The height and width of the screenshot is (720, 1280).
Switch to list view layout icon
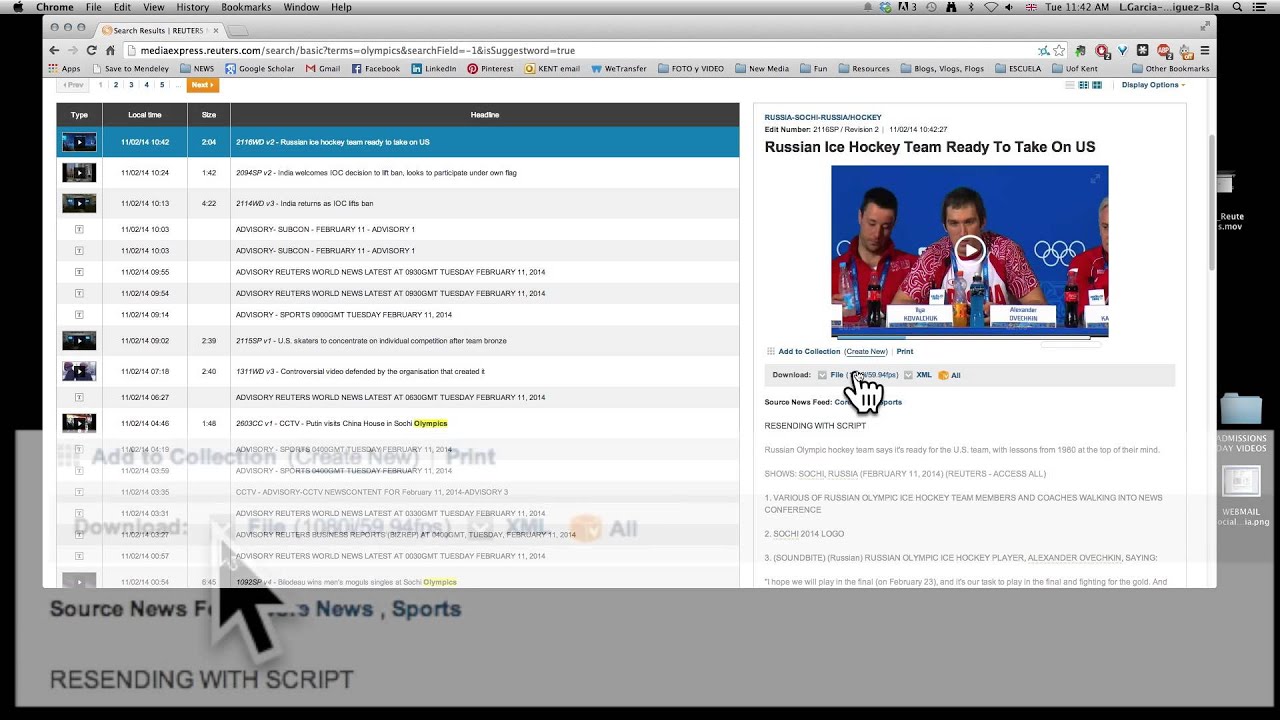click(1069, 85)
